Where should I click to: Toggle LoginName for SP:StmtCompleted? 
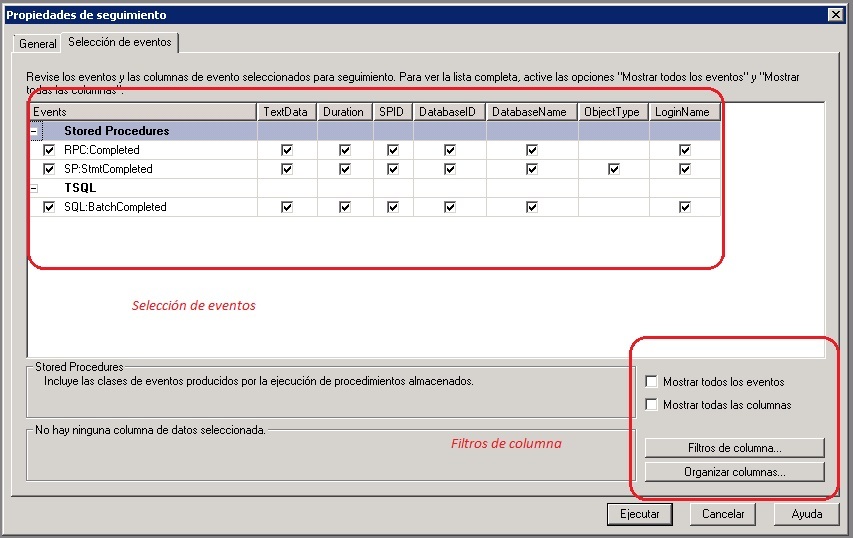685,169
